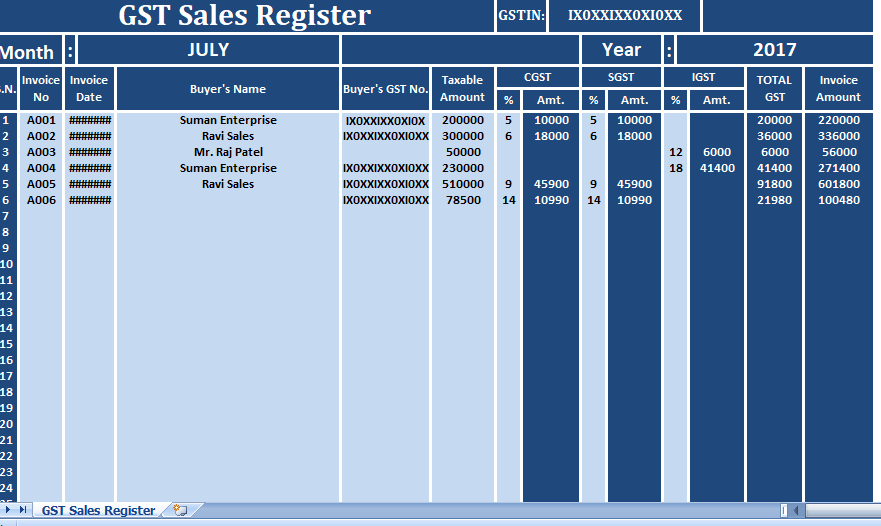Select taxable amount 50000

[x=462, y=152]
